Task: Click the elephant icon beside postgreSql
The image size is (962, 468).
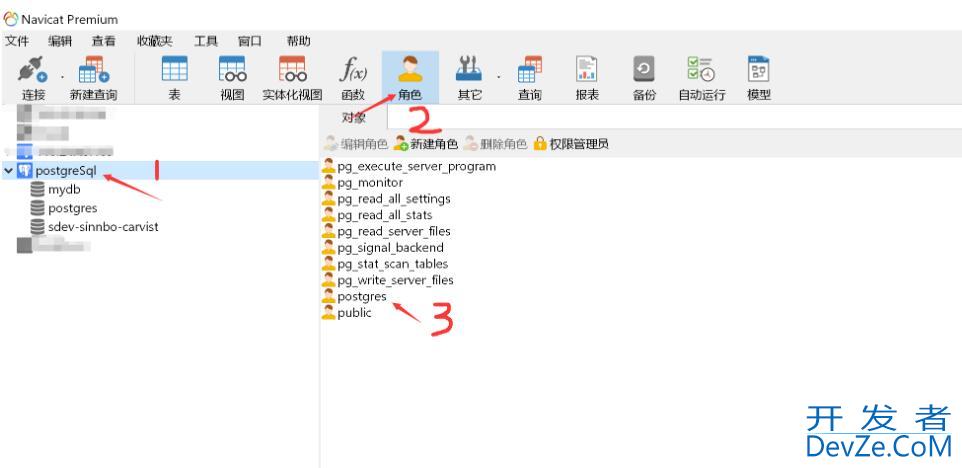Action: point(25,171)
